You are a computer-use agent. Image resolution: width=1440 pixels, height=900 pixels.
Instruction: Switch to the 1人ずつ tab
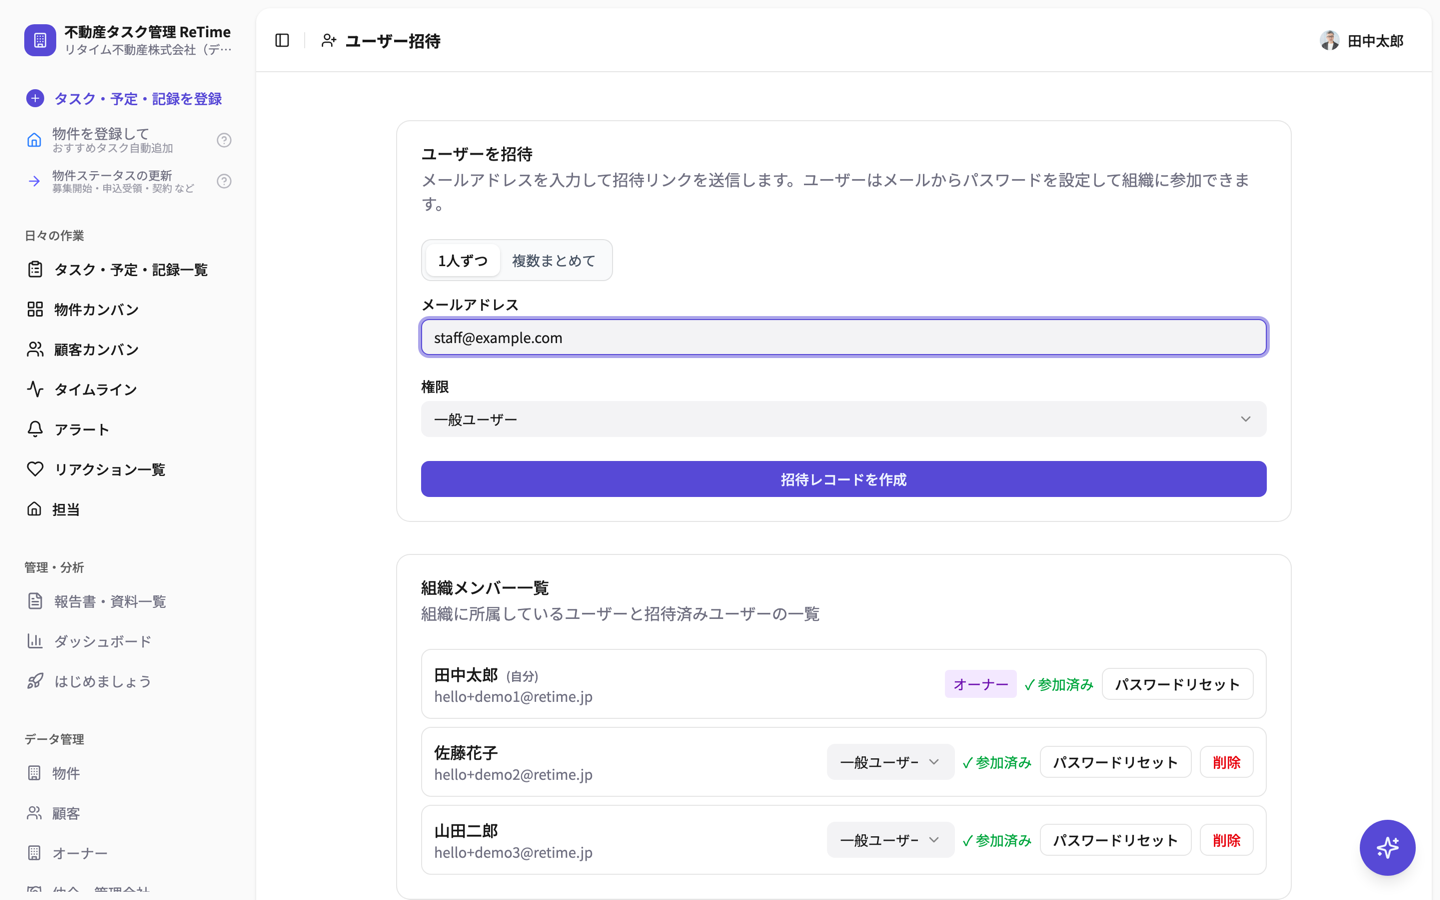click(463, 260)
